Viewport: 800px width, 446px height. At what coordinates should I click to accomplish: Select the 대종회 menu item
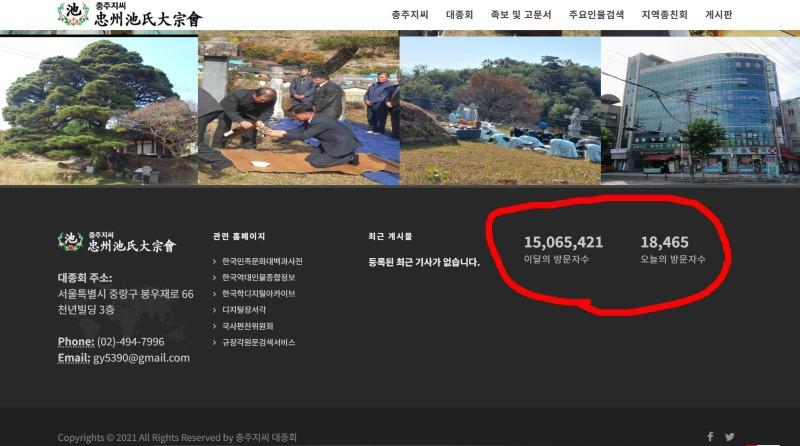pyautogui.click(x=459, y=15)
